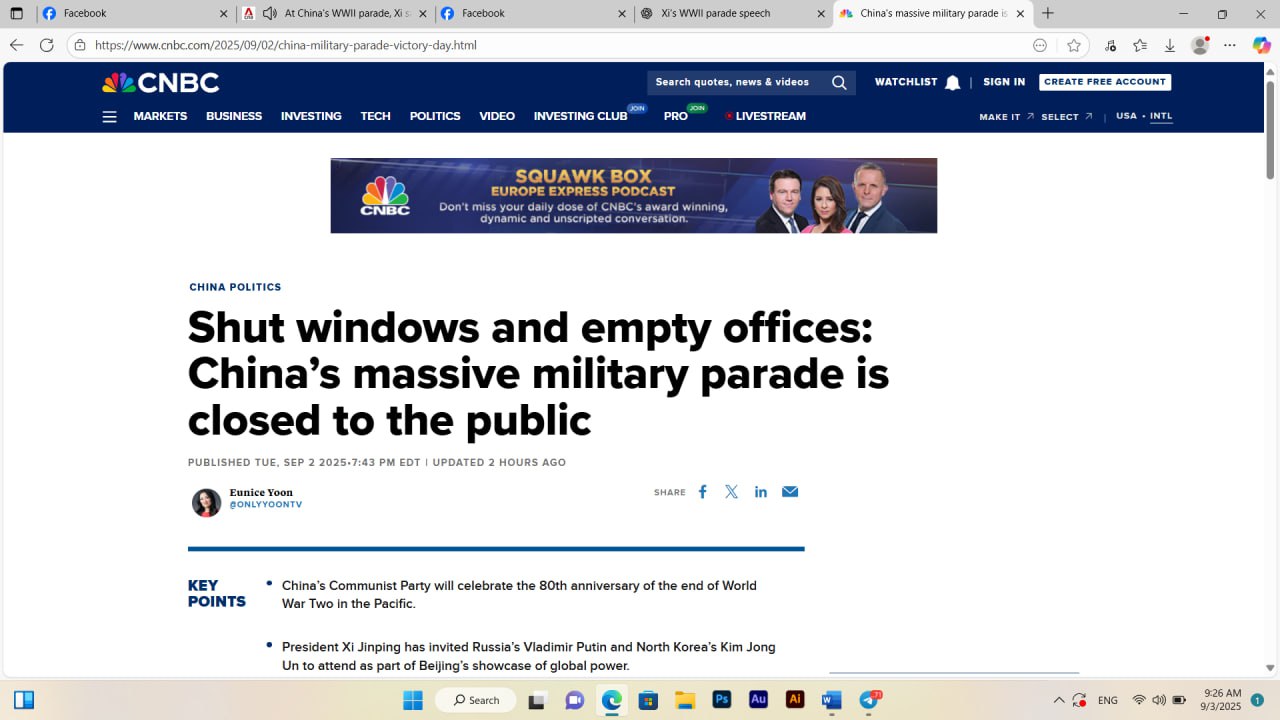Open MARKETS menu

160,116
